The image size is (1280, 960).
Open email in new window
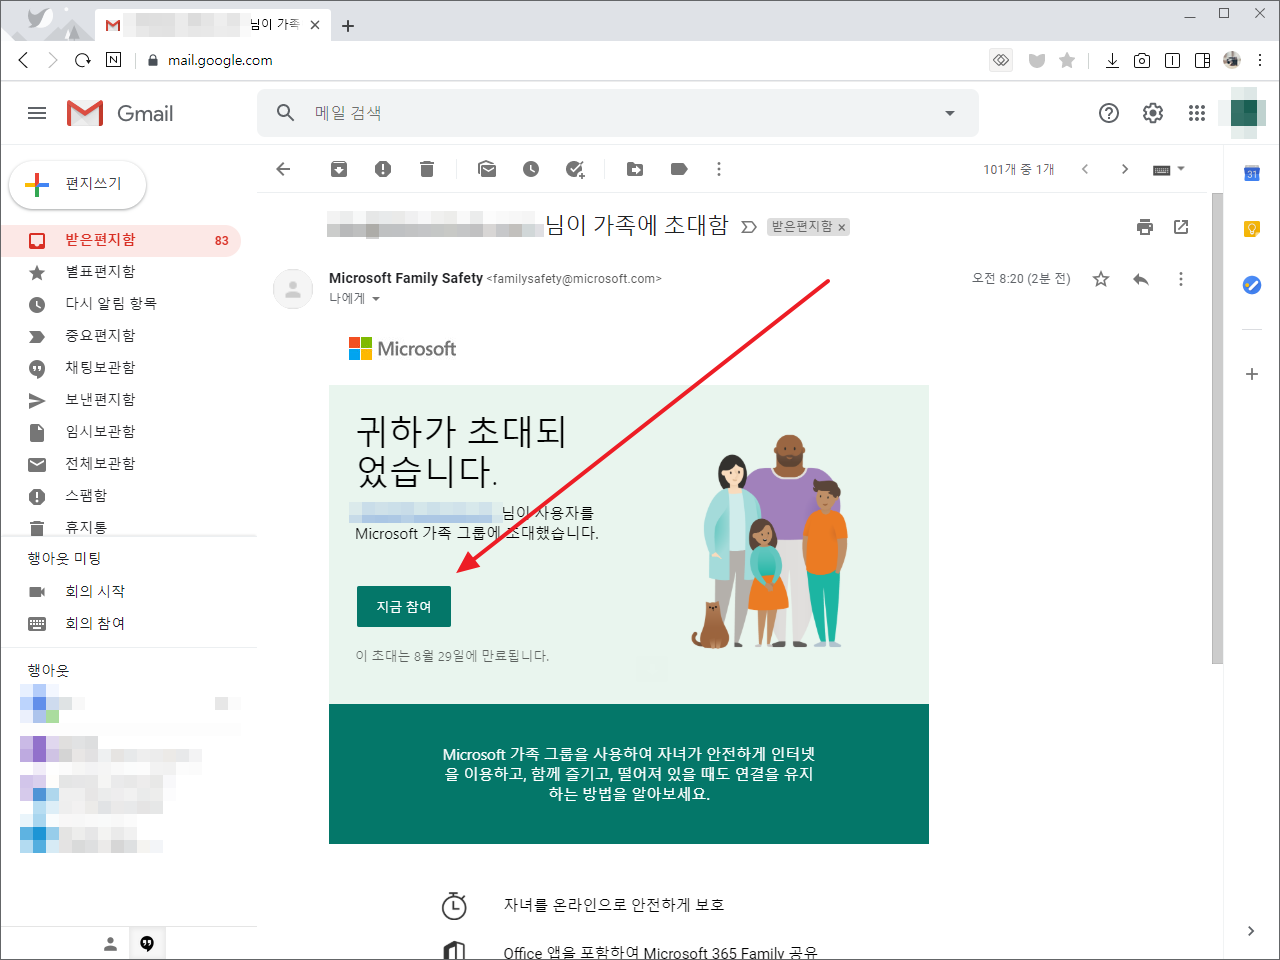pyautogui.click(x=1181, y=227)
